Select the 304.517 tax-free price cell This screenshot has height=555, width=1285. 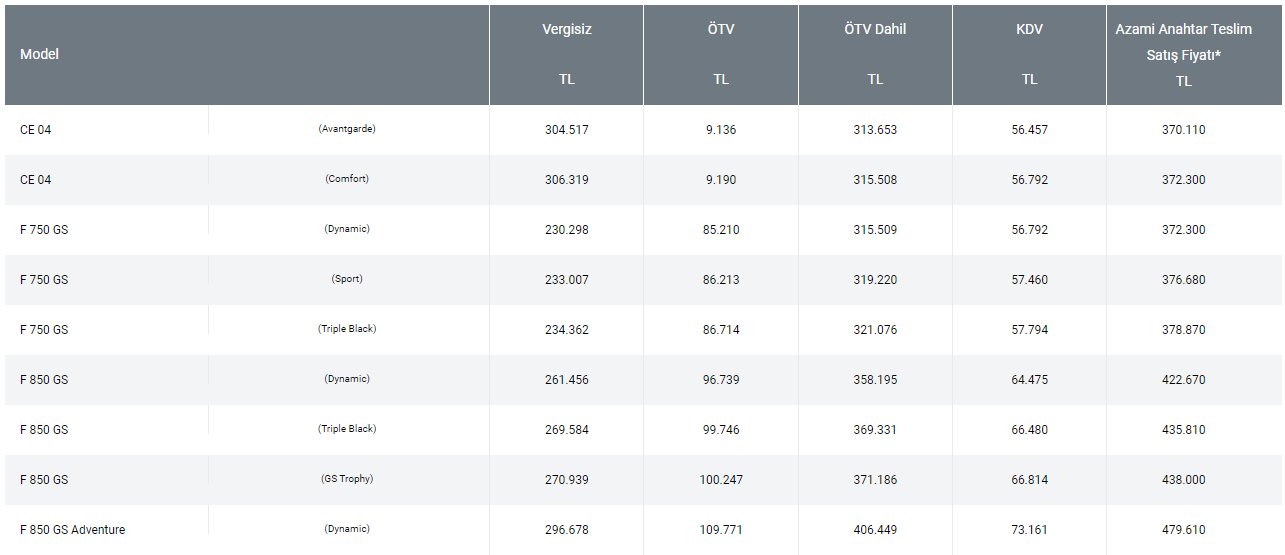567,130
